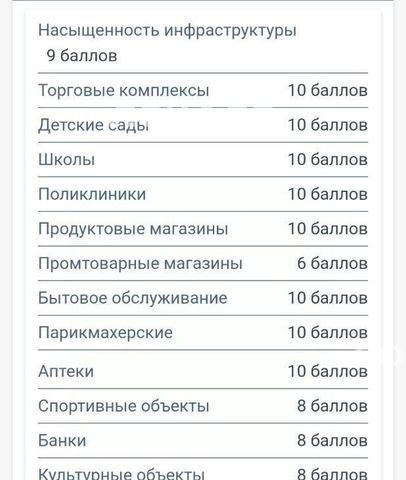Screen dimensions: 406x480
Task: Click the 10 баллов score next to Аптеки
Action: [328, 371]
